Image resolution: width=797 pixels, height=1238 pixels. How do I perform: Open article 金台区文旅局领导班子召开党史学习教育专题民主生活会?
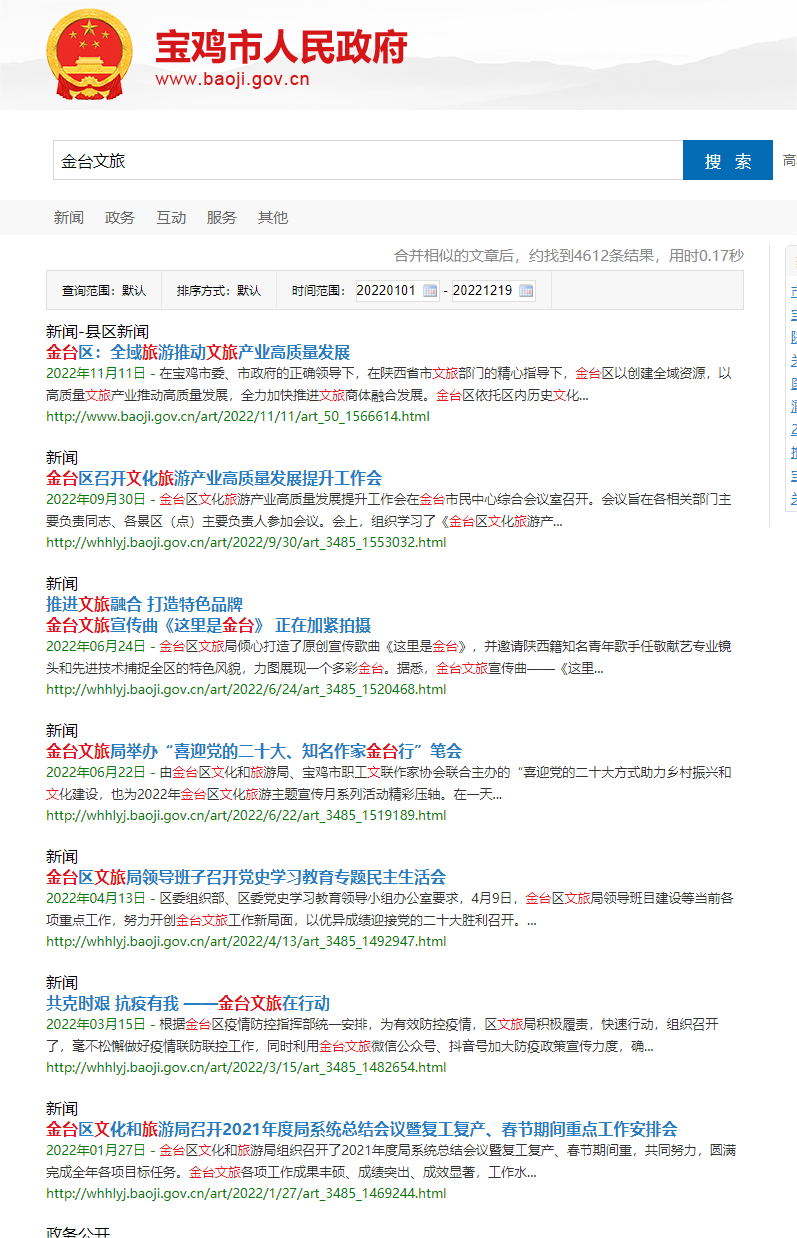[x=246, y=877]
